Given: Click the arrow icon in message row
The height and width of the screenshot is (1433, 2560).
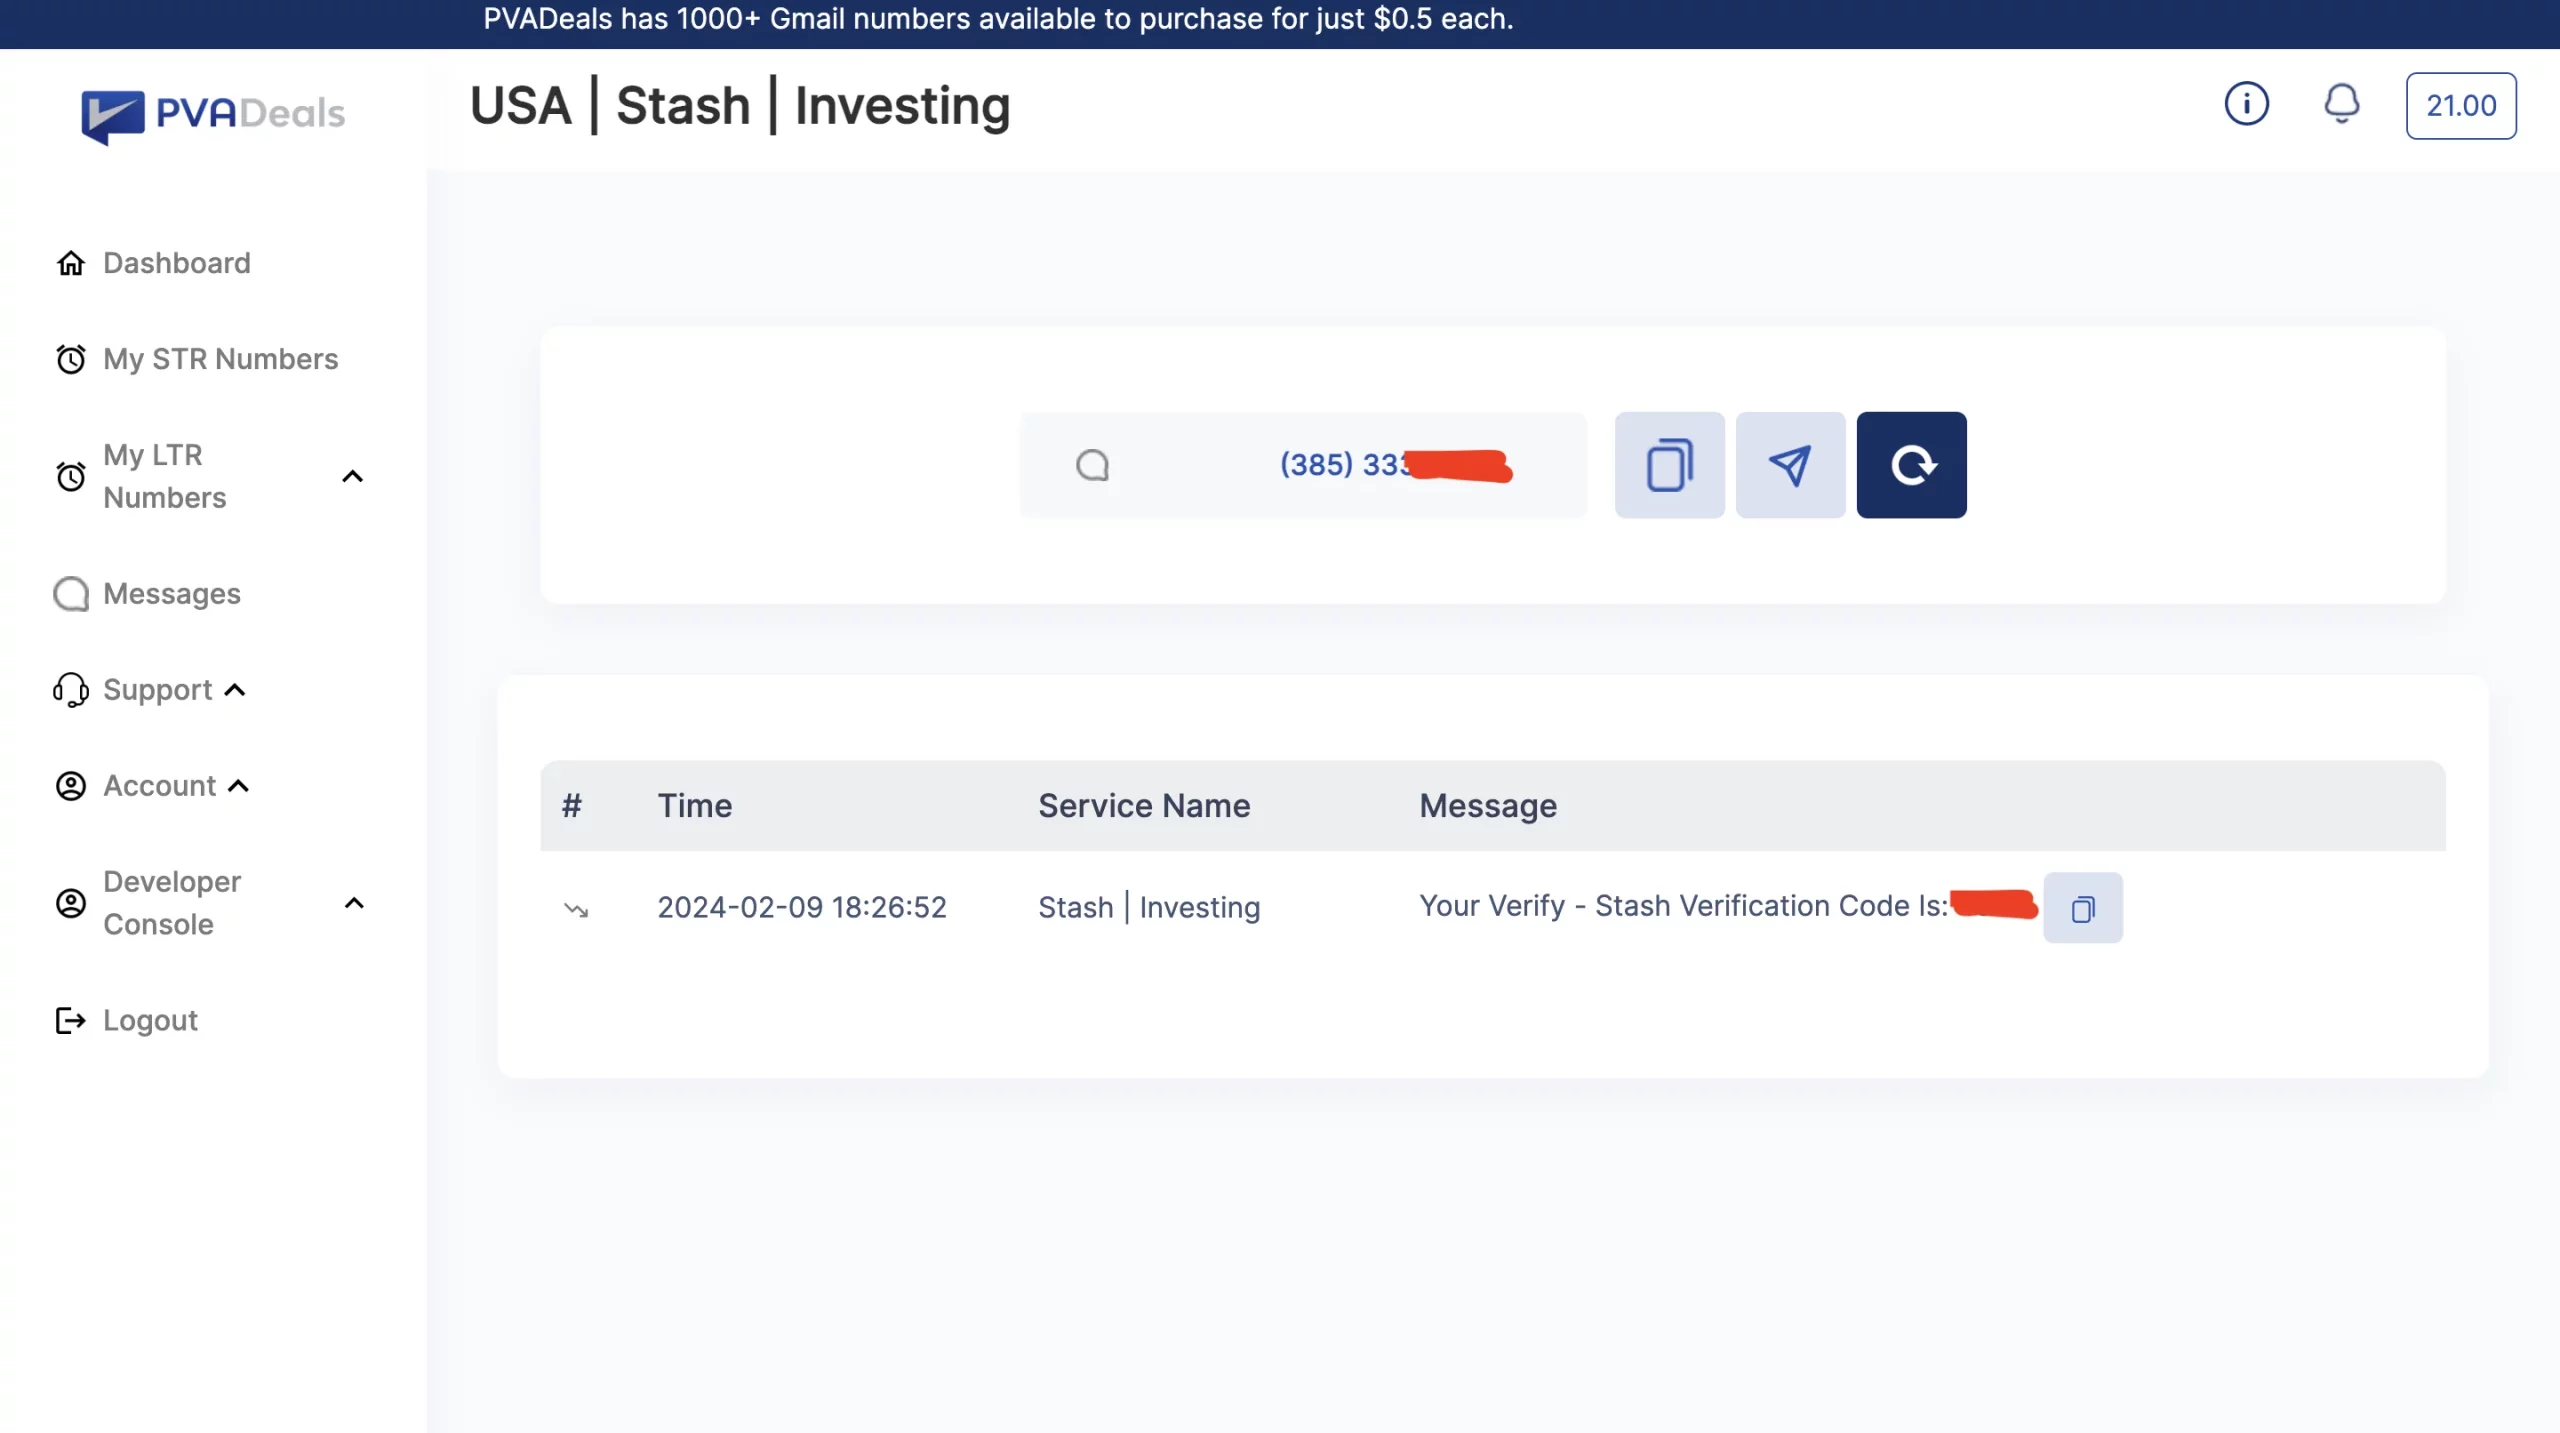Looking at the screenshot, I should (576, 909).
